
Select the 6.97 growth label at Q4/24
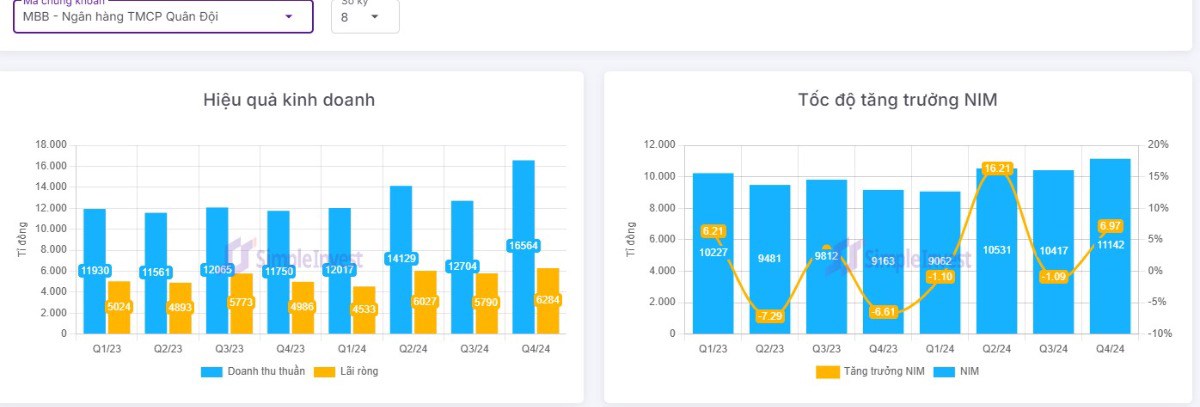tap(1111, 227)
